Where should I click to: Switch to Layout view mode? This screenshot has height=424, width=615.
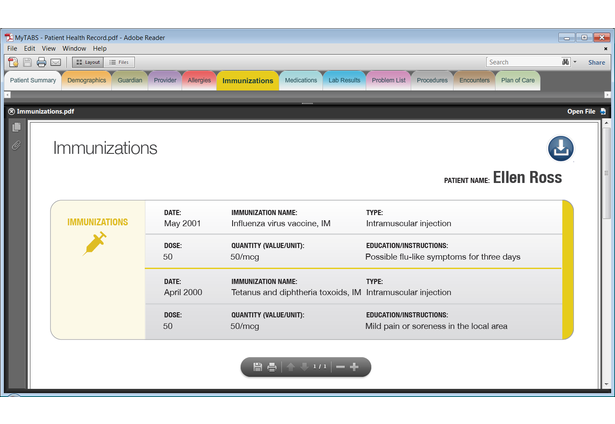coord(88,62)
